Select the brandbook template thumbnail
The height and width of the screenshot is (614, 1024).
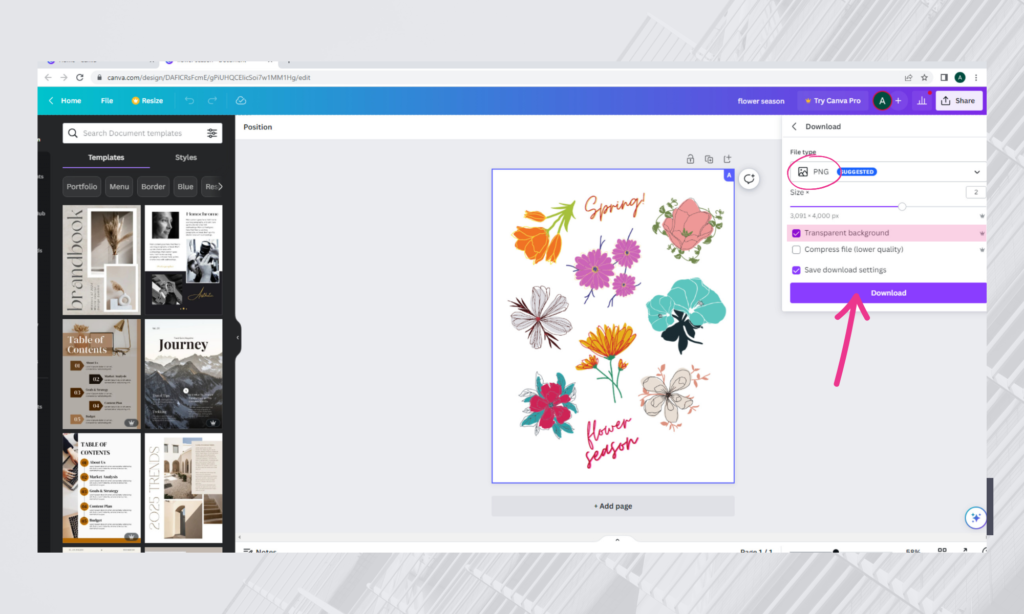(x=101, y=260)
